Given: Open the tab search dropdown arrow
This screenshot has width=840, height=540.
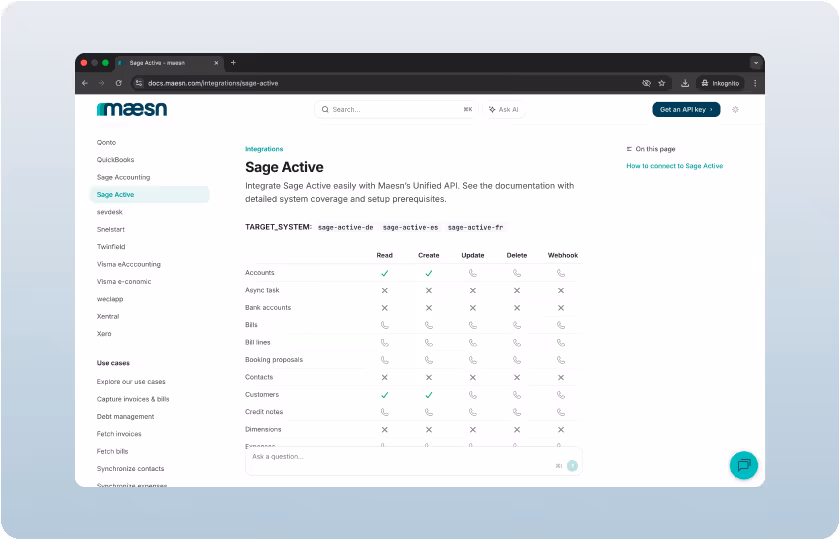Looking at the screenshot, I should pos(756,63).
